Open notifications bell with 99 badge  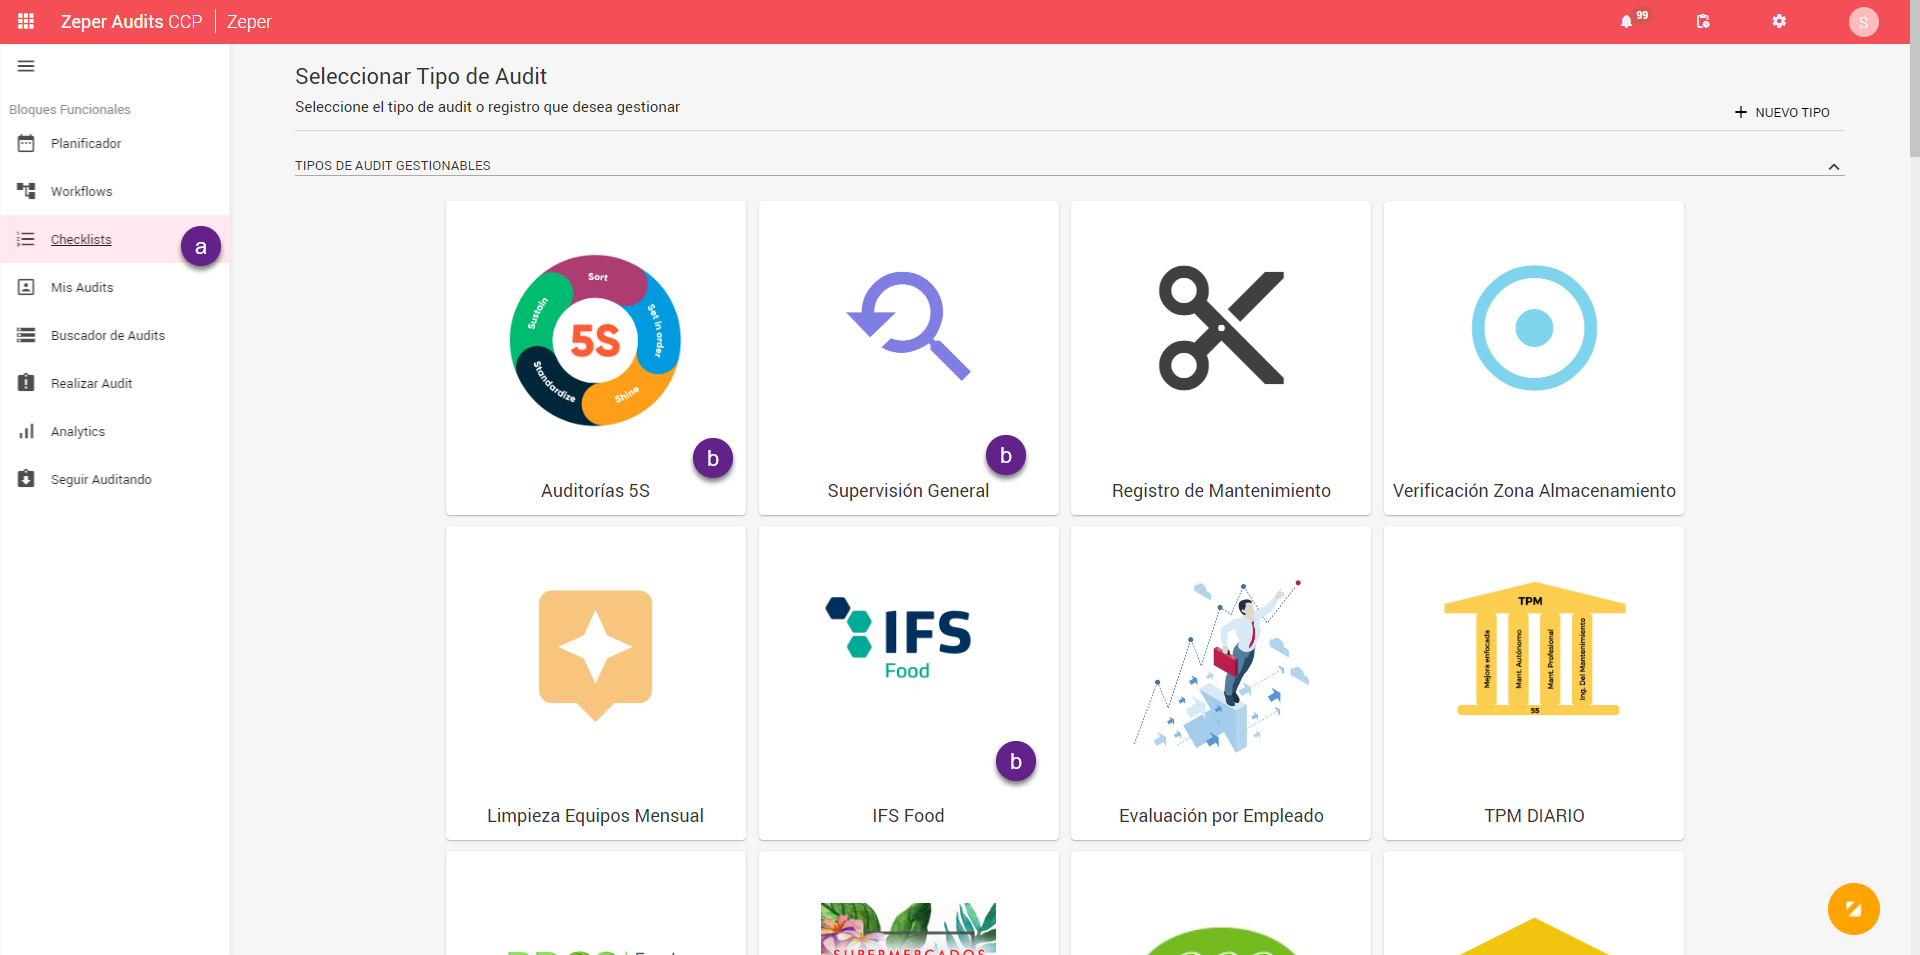1627,21
